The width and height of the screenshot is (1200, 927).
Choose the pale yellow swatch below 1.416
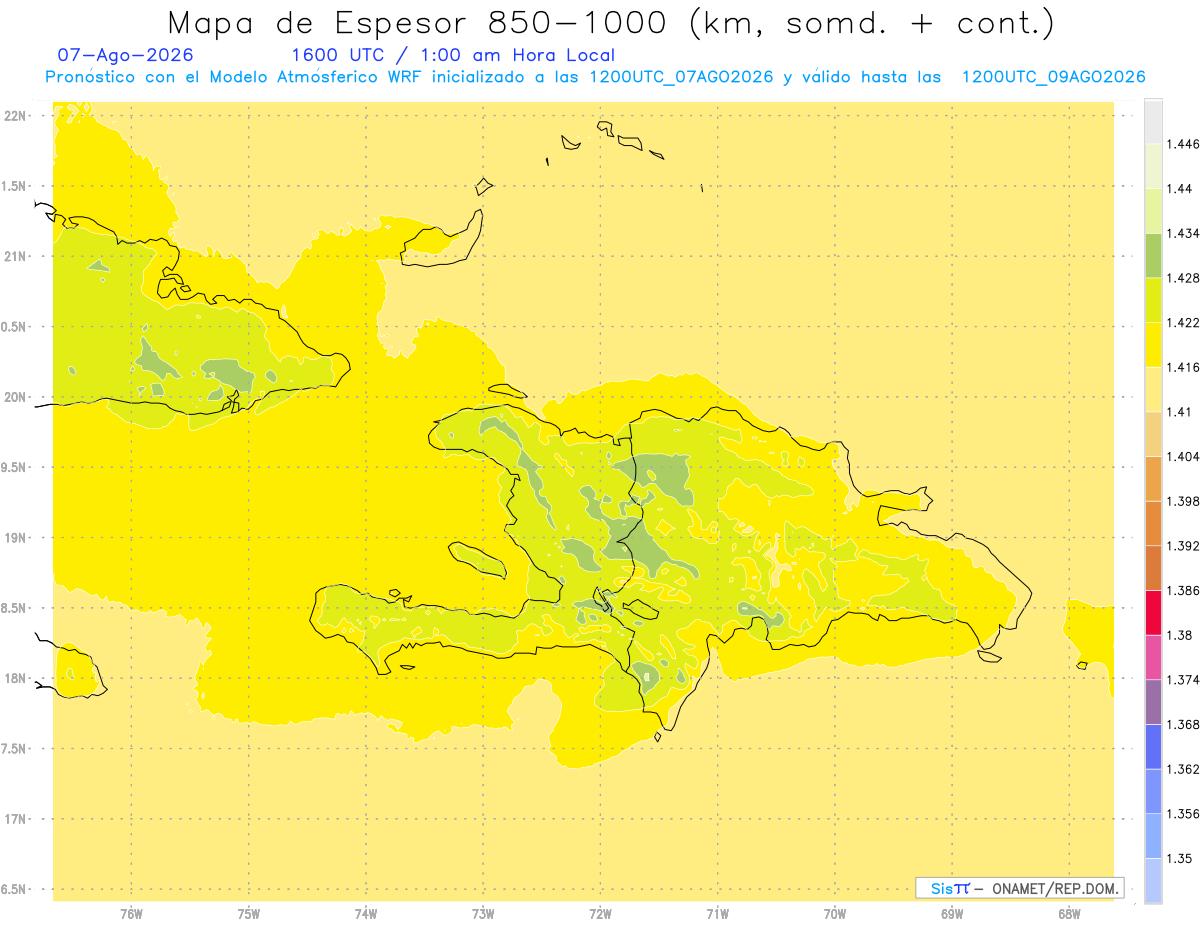tap(1153, 389)
